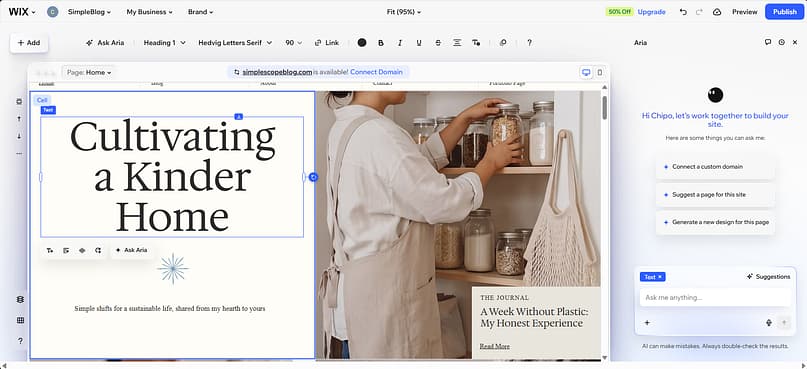Click the Connect Domain link

tap(376, 72)
